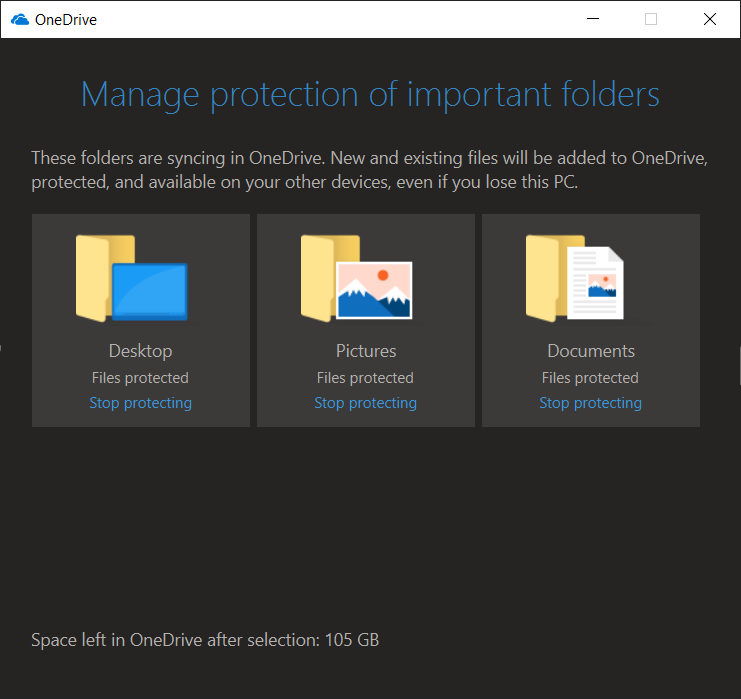Click the Pictures folder icon
Viewport: 741px width, 699px height.
(x=357, y=278)
